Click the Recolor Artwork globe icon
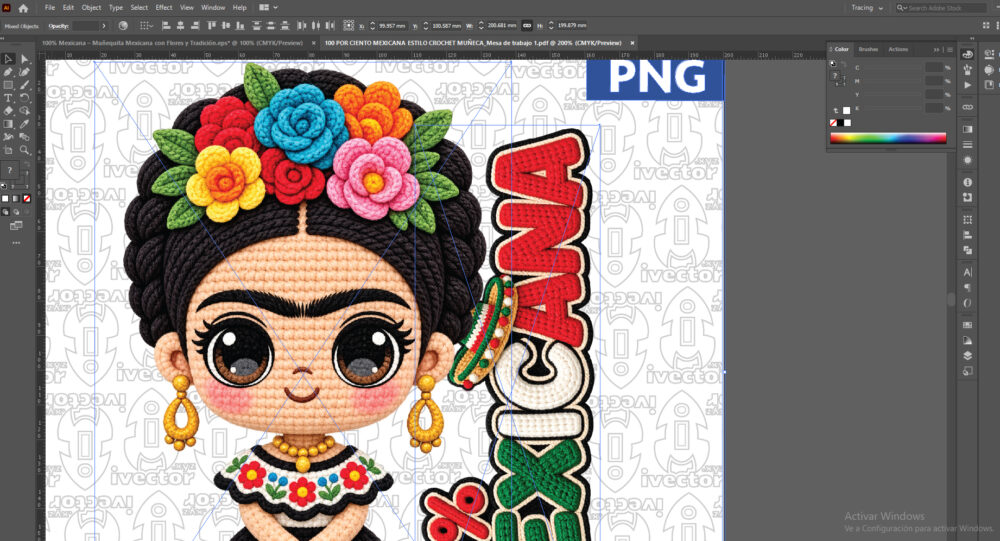The image size is (1000, 541). [x=123, y=26]
